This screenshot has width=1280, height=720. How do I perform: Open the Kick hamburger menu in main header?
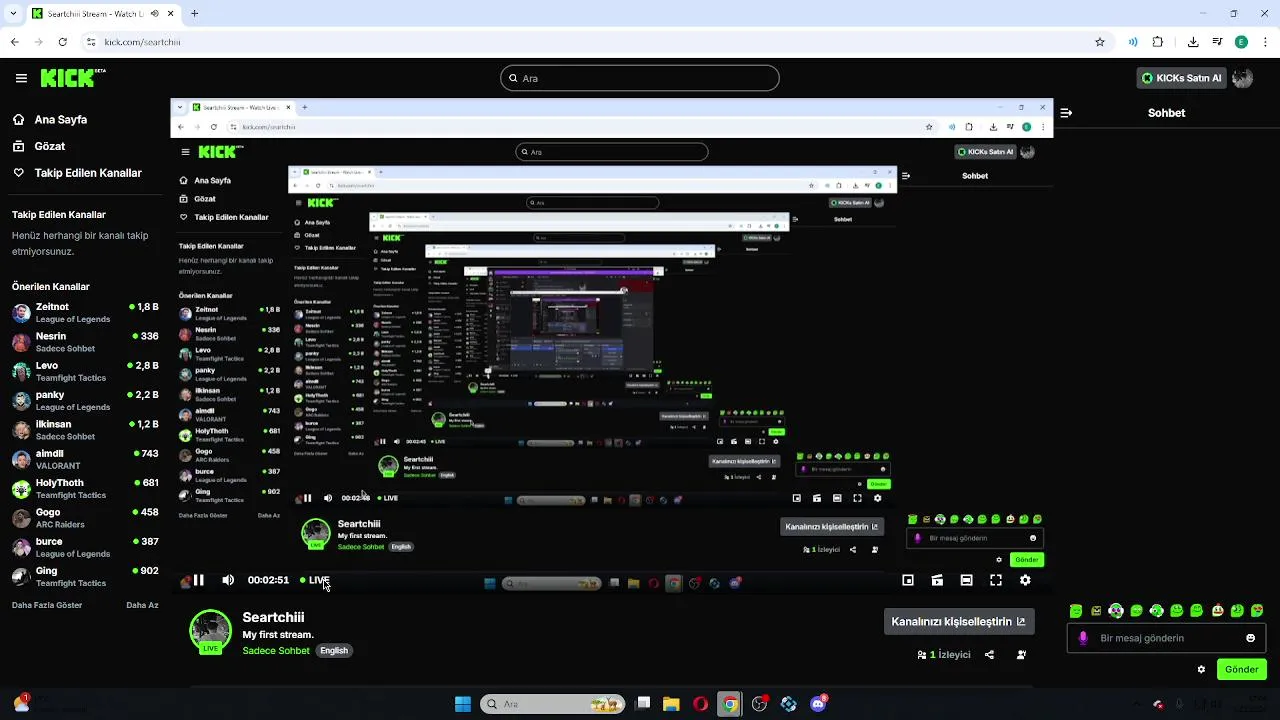[x=21, y=78]
